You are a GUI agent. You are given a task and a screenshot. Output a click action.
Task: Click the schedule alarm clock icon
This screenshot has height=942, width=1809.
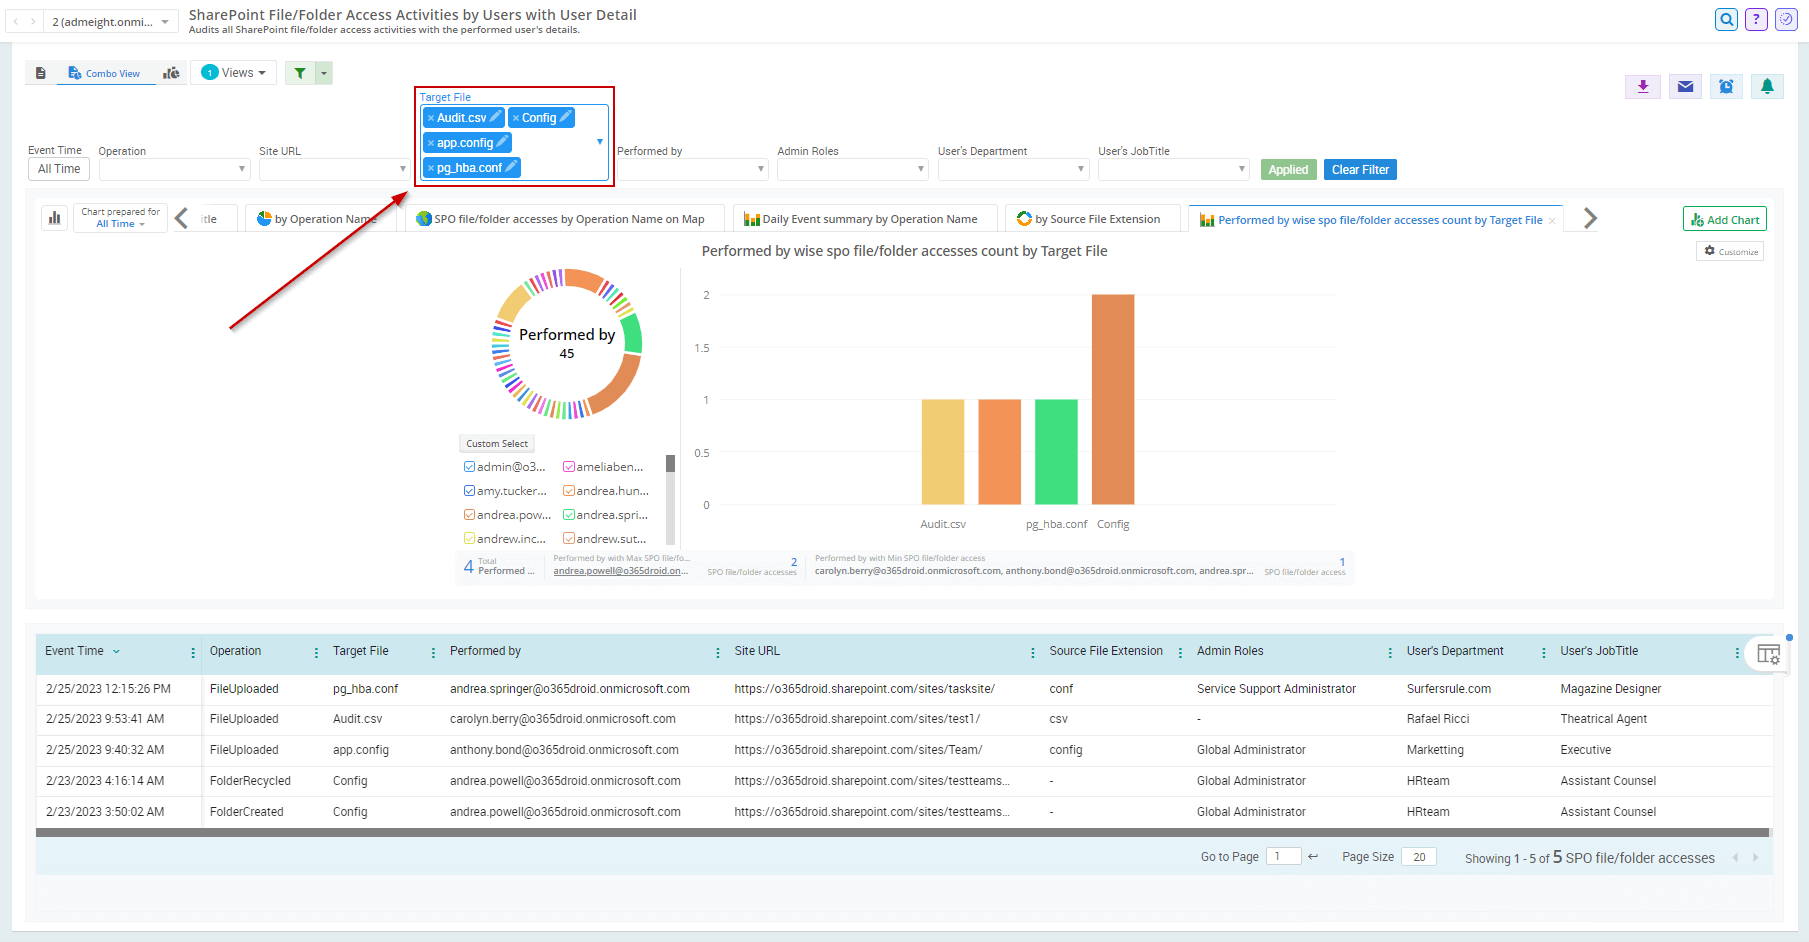click(1725, 87)
